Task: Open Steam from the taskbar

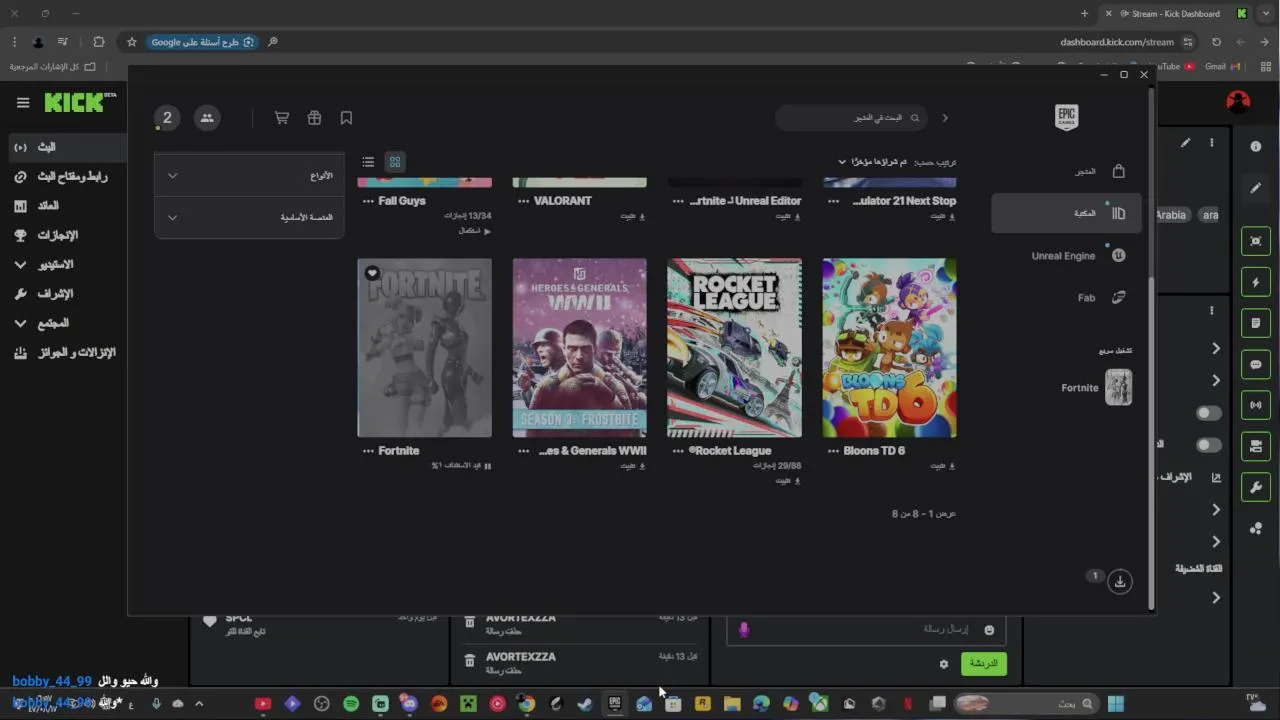Action: pyautogui.click(x=585, y=704)
